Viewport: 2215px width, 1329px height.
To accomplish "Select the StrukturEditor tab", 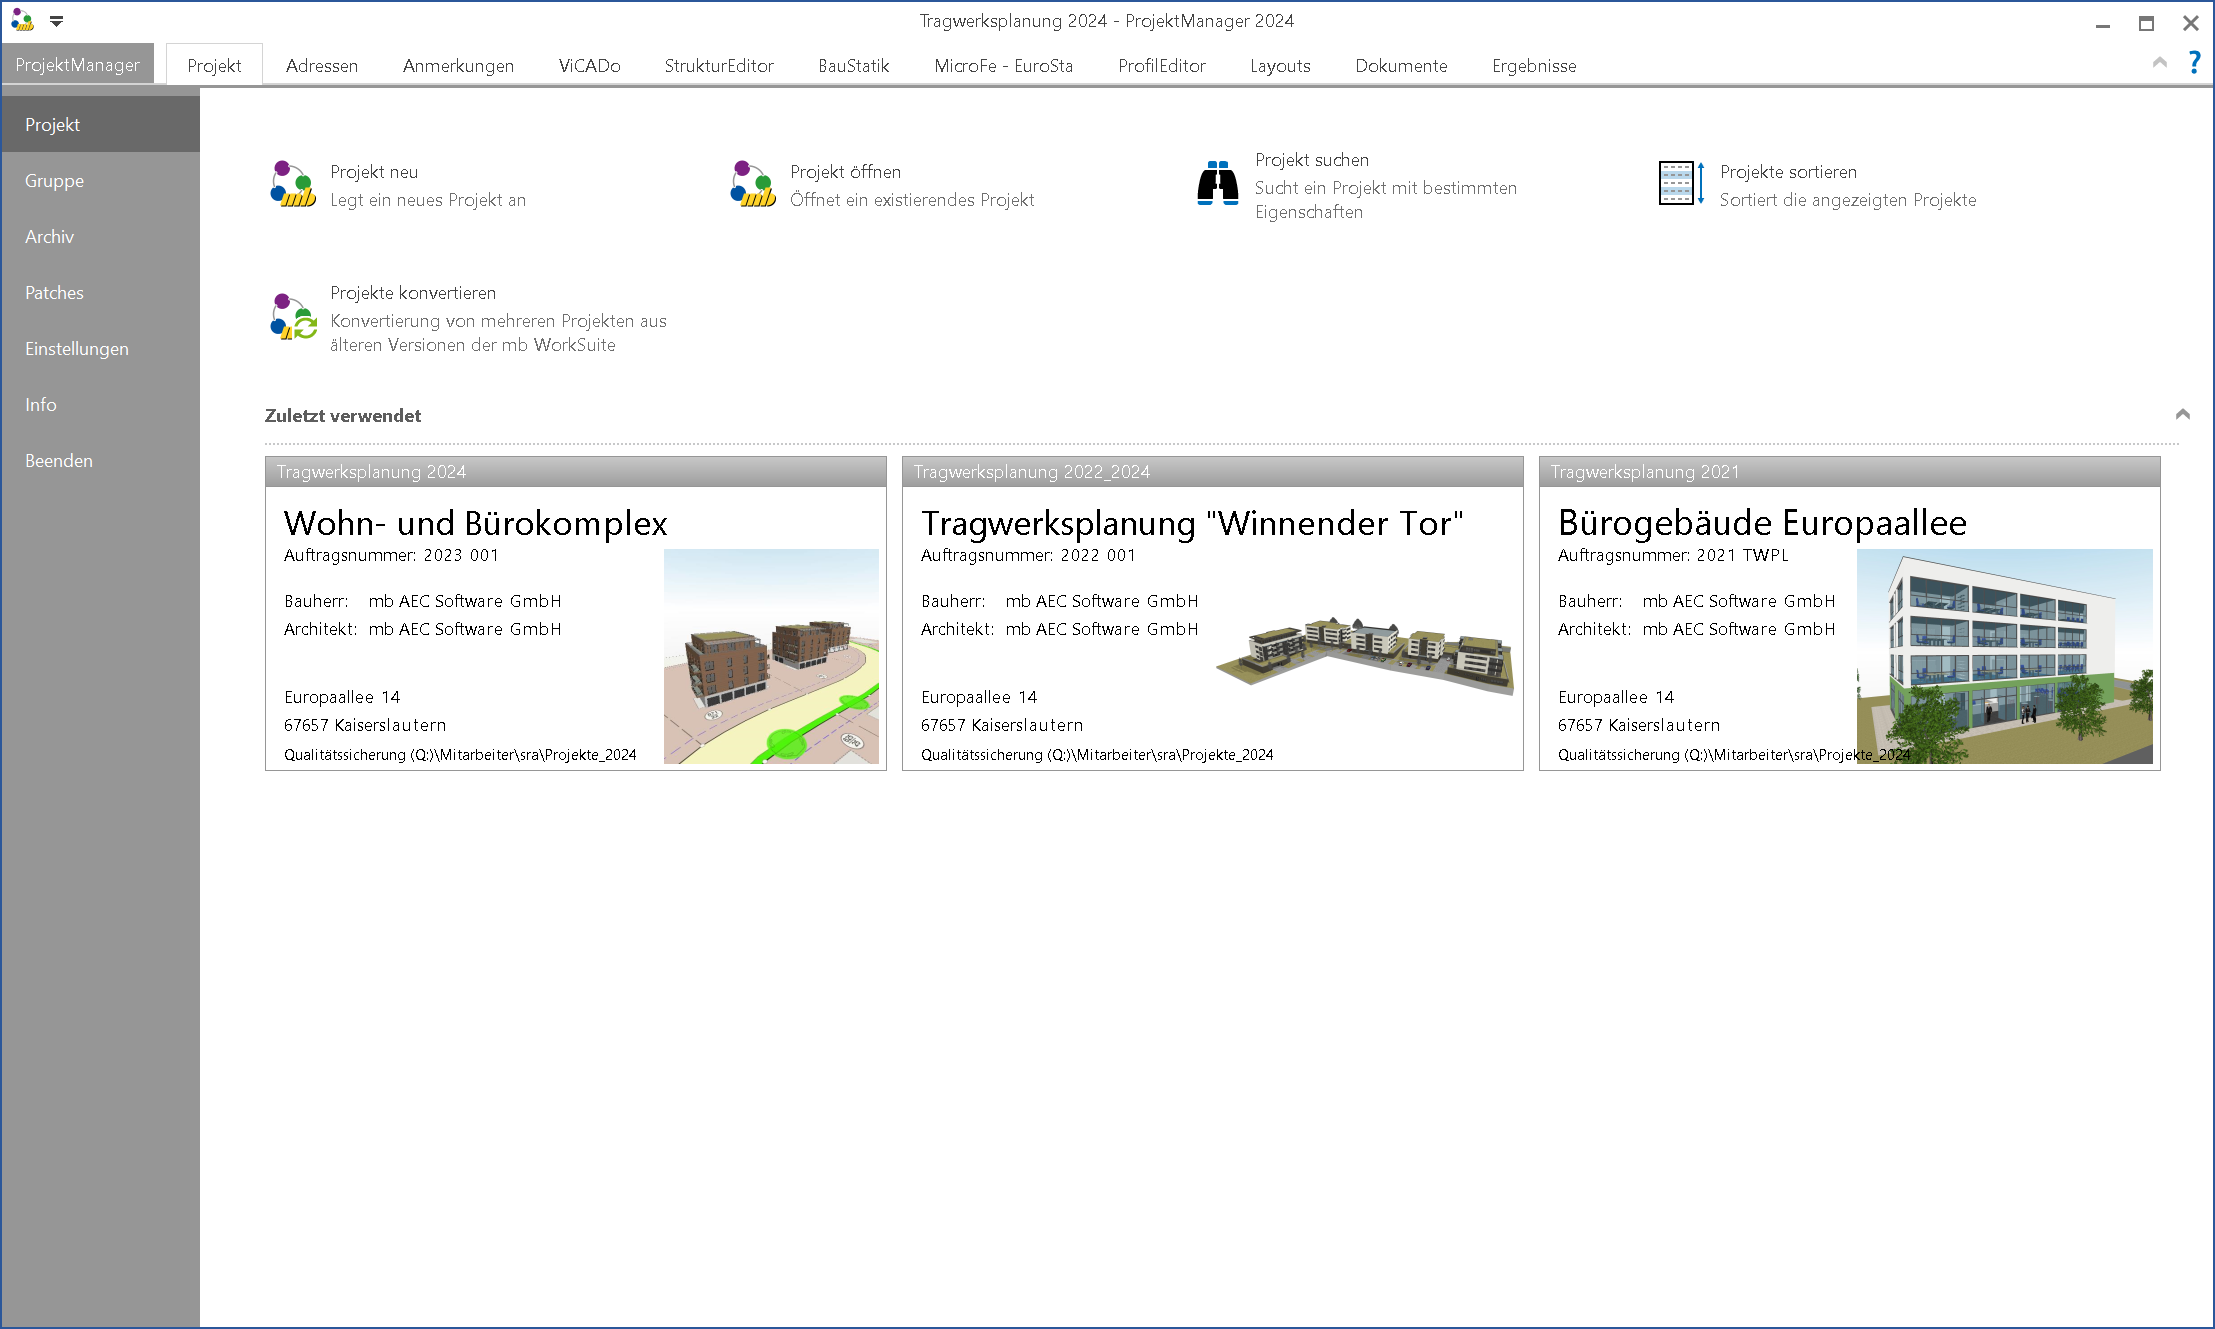I will pos(718,66).
